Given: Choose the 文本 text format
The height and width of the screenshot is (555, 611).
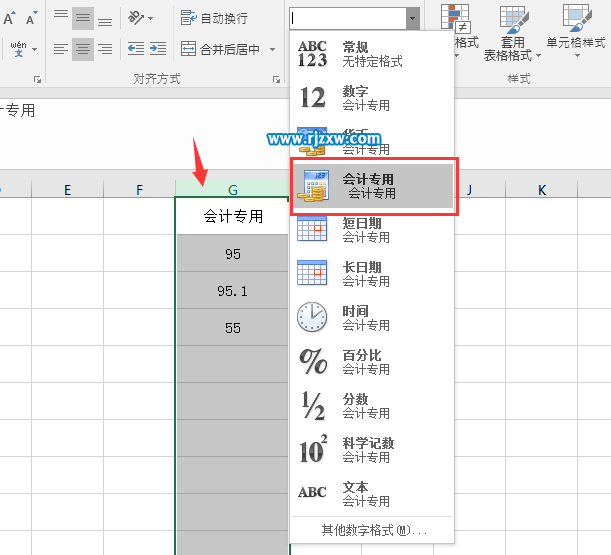Looking at the screenshot, I should click(x=372, y=494).
